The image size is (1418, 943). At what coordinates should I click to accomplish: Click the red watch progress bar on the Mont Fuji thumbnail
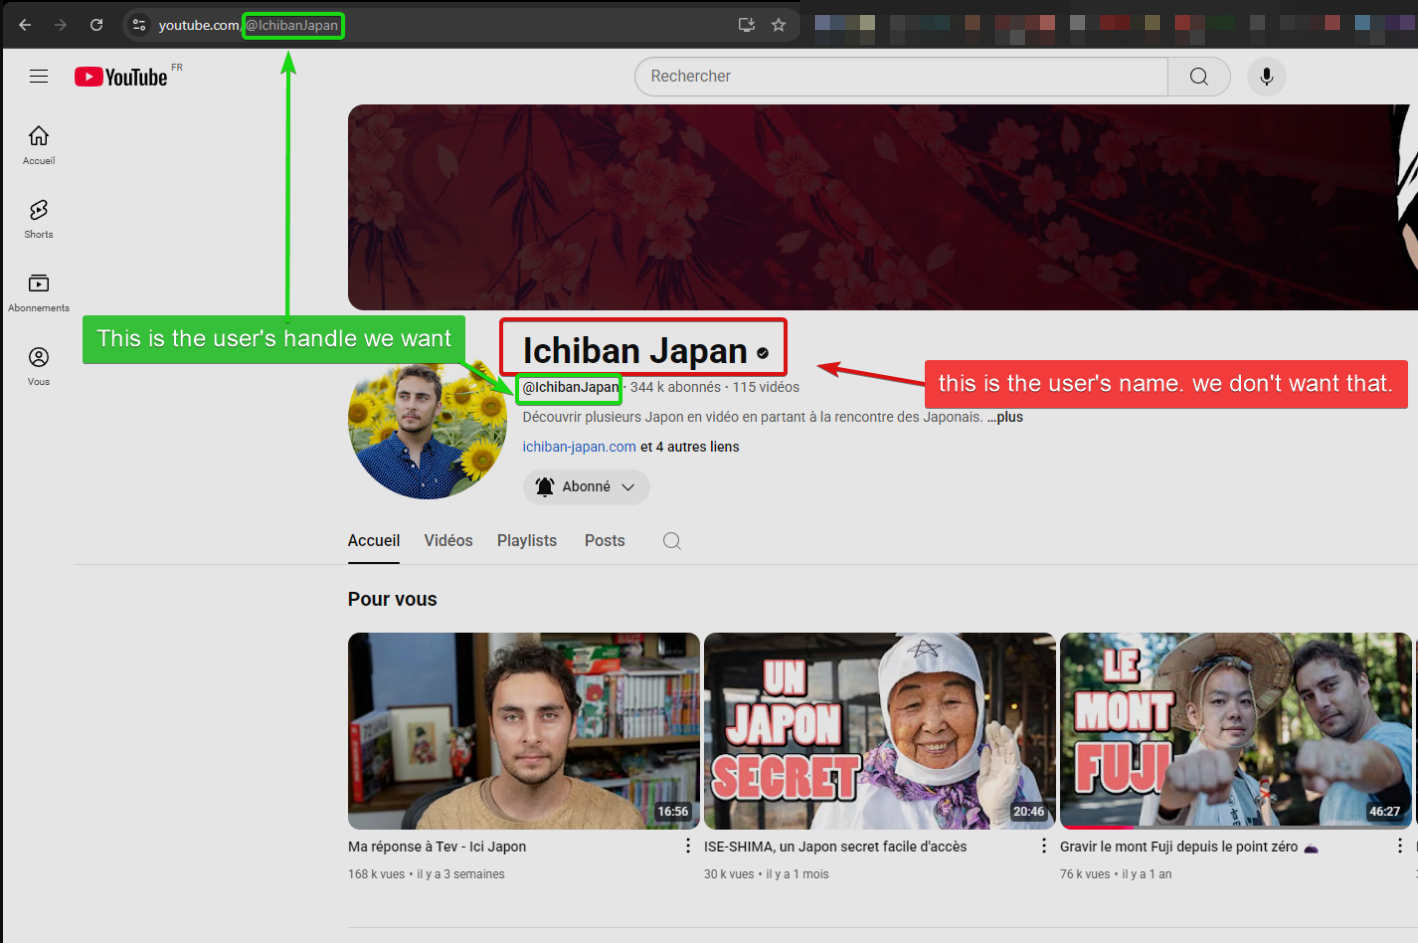coord(1098,827)
